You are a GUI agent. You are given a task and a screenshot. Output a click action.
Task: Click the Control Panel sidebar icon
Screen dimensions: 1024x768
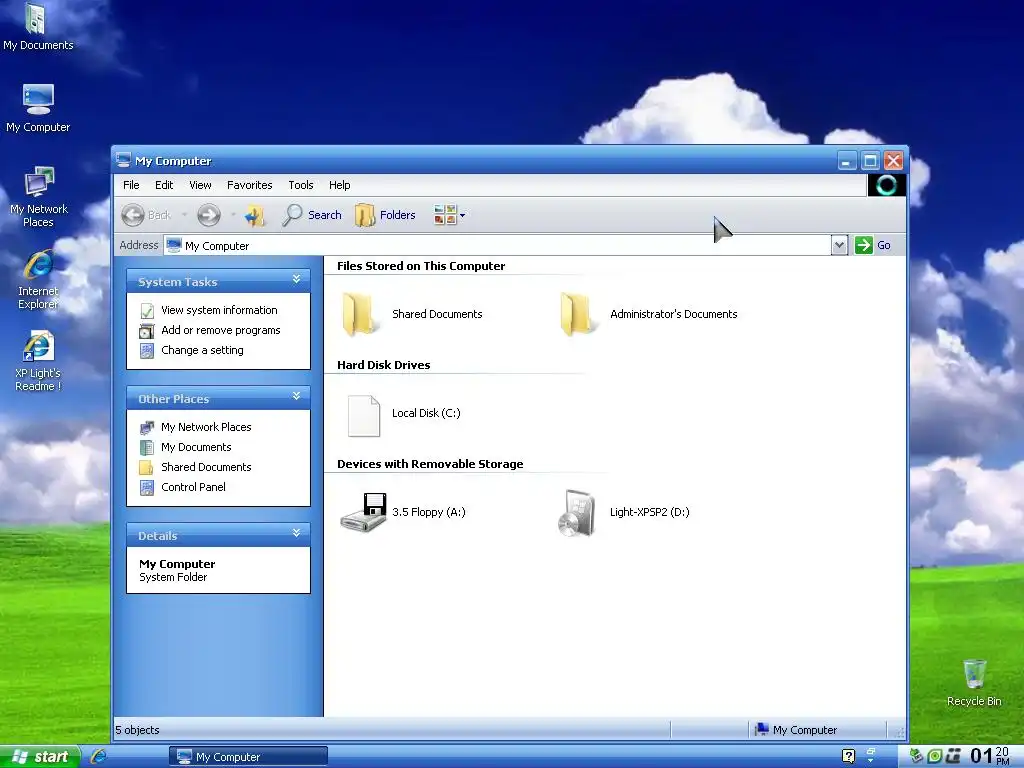point(147,488)
